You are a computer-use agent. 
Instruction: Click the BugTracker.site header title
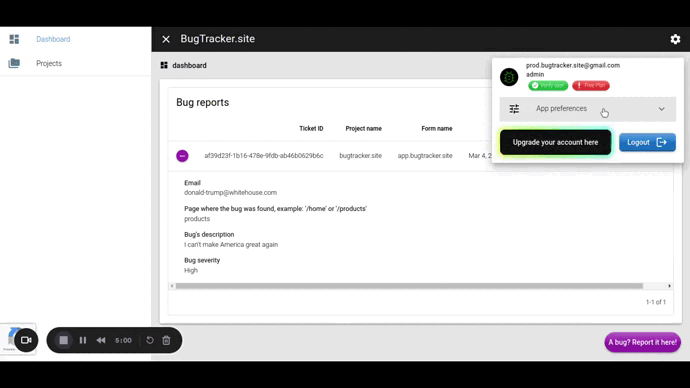pos(217,39)
